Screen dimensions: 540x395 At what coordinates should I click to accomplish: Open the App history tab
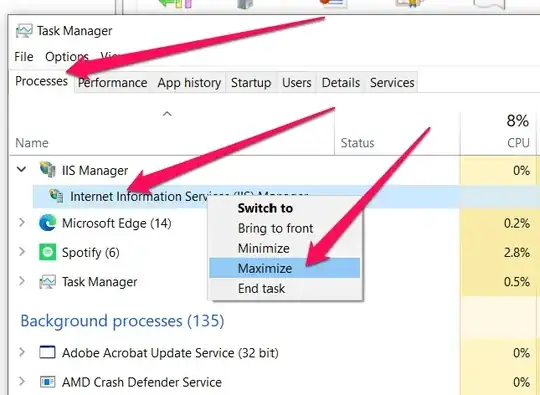pyautogui.click(x=189, y=83)
